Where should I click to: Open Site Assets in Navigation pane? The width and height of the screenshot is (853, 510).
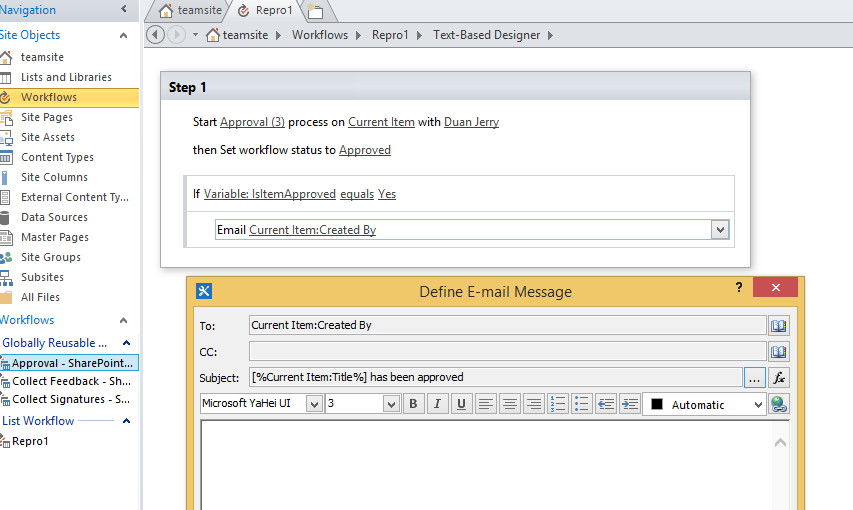48,137
